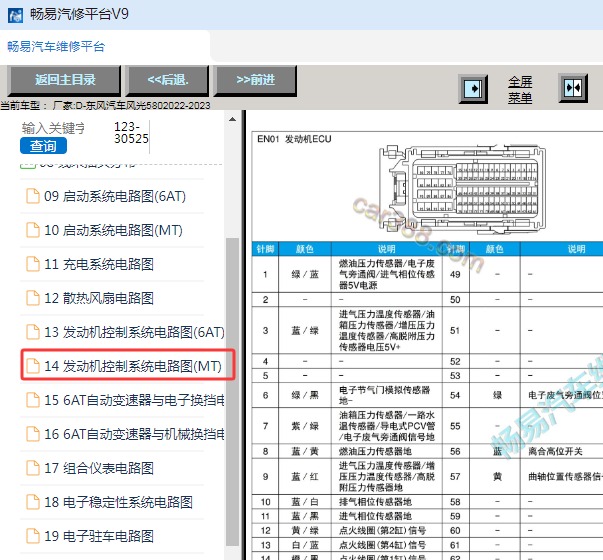Click document icon of item 14
The image size is (603, 560).
(33, 366)
